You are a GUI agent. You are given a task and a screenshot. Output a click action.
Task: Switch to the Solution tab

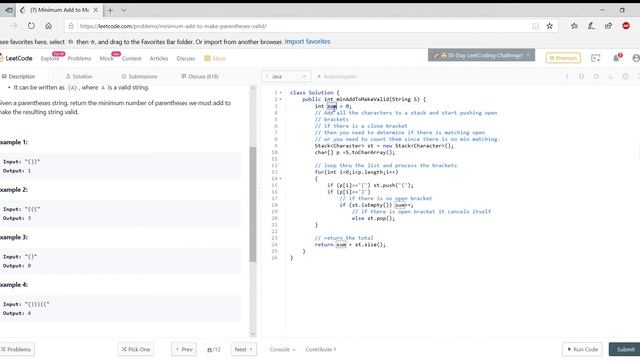[79, 76]
